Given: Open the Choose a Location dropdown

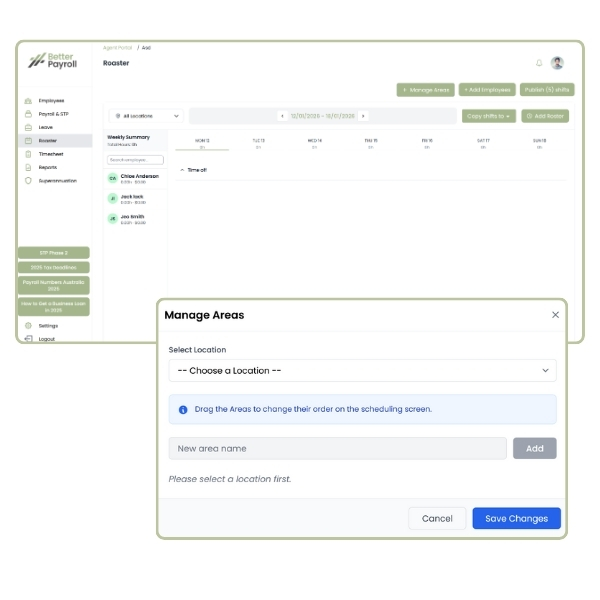Looking at the screenshot, I should click(x=362, y=370).
